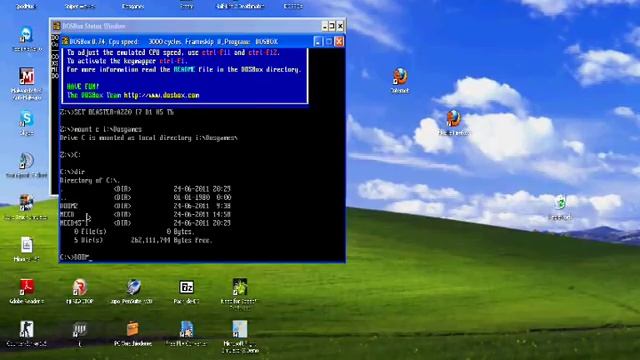The width and height of the screenshot is (640, 360).
Task: Click the ctrl-F12 text in the welcome box
Action: pyautogui.click(x=262, y=52)
